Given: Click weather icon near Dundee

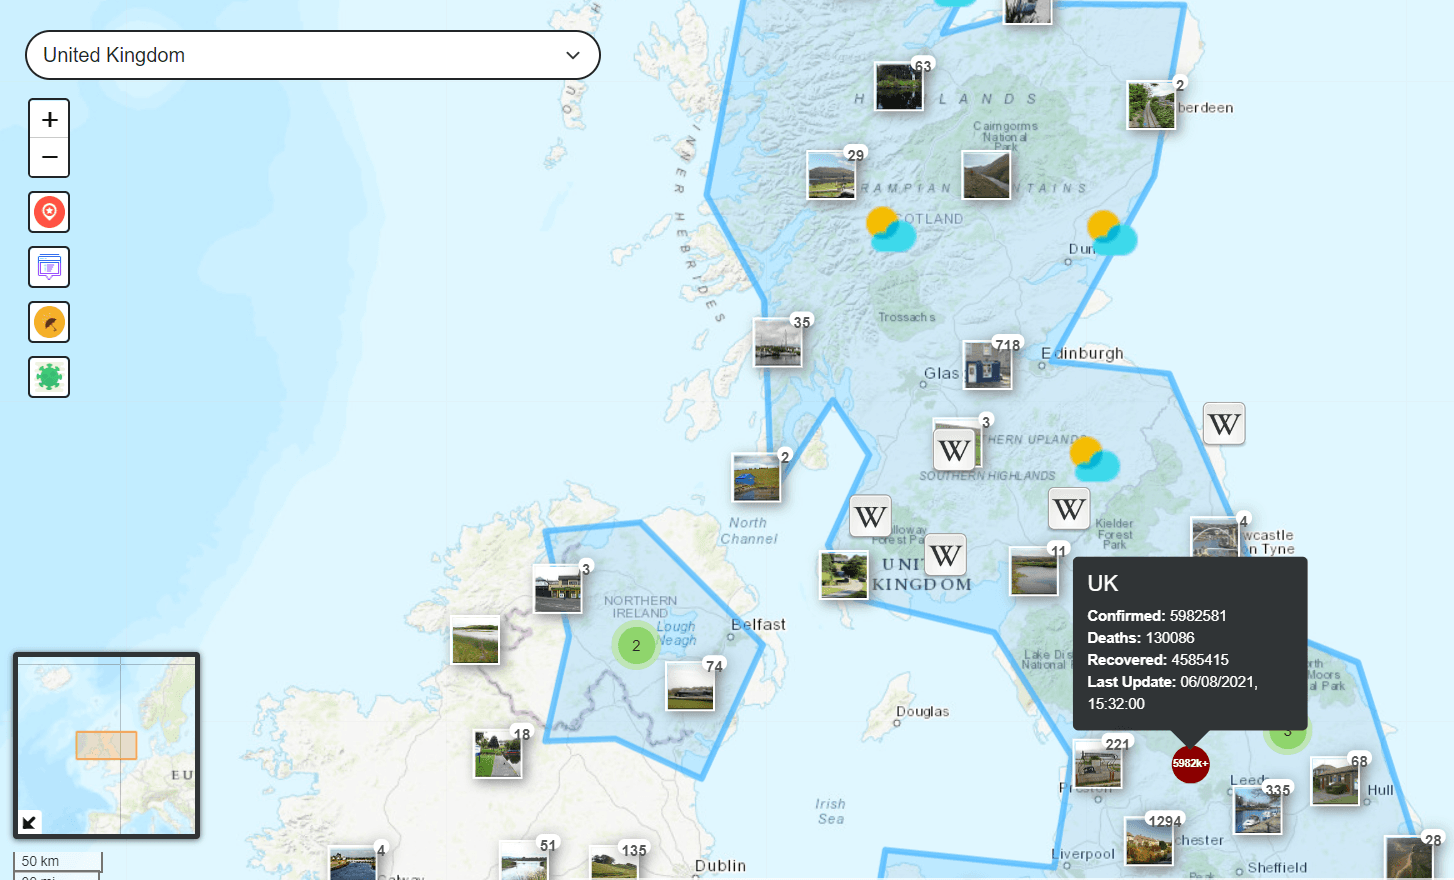Looking at the screenshot, I should point(1111,233).
